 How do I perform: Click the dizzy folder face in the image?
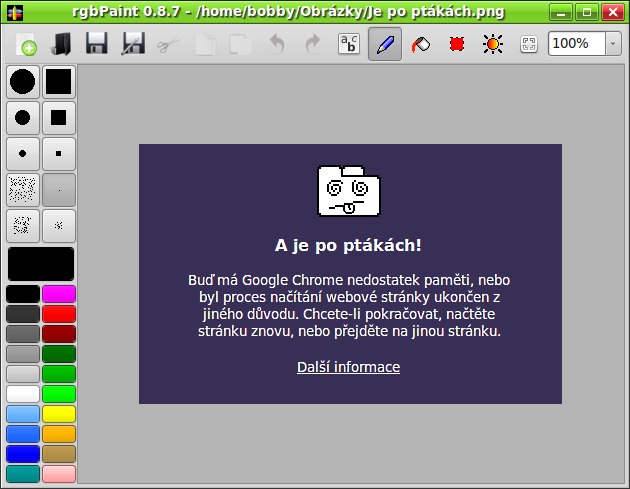coord(349,191)
